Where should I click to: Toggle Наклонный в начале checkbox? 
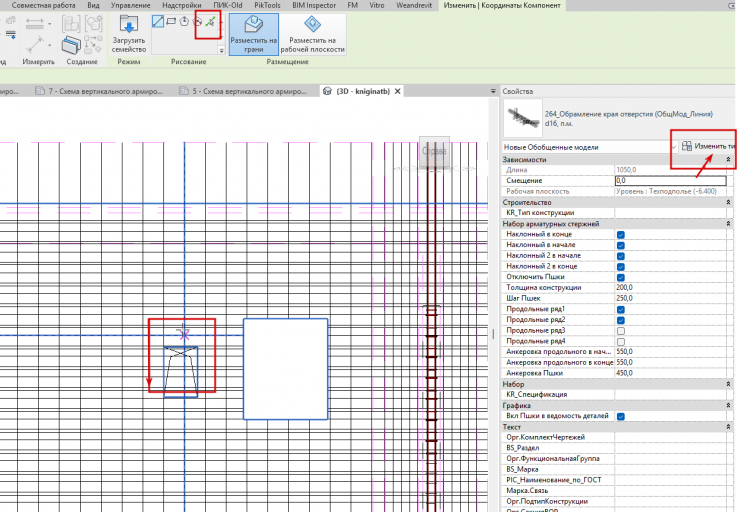[620, 245]
